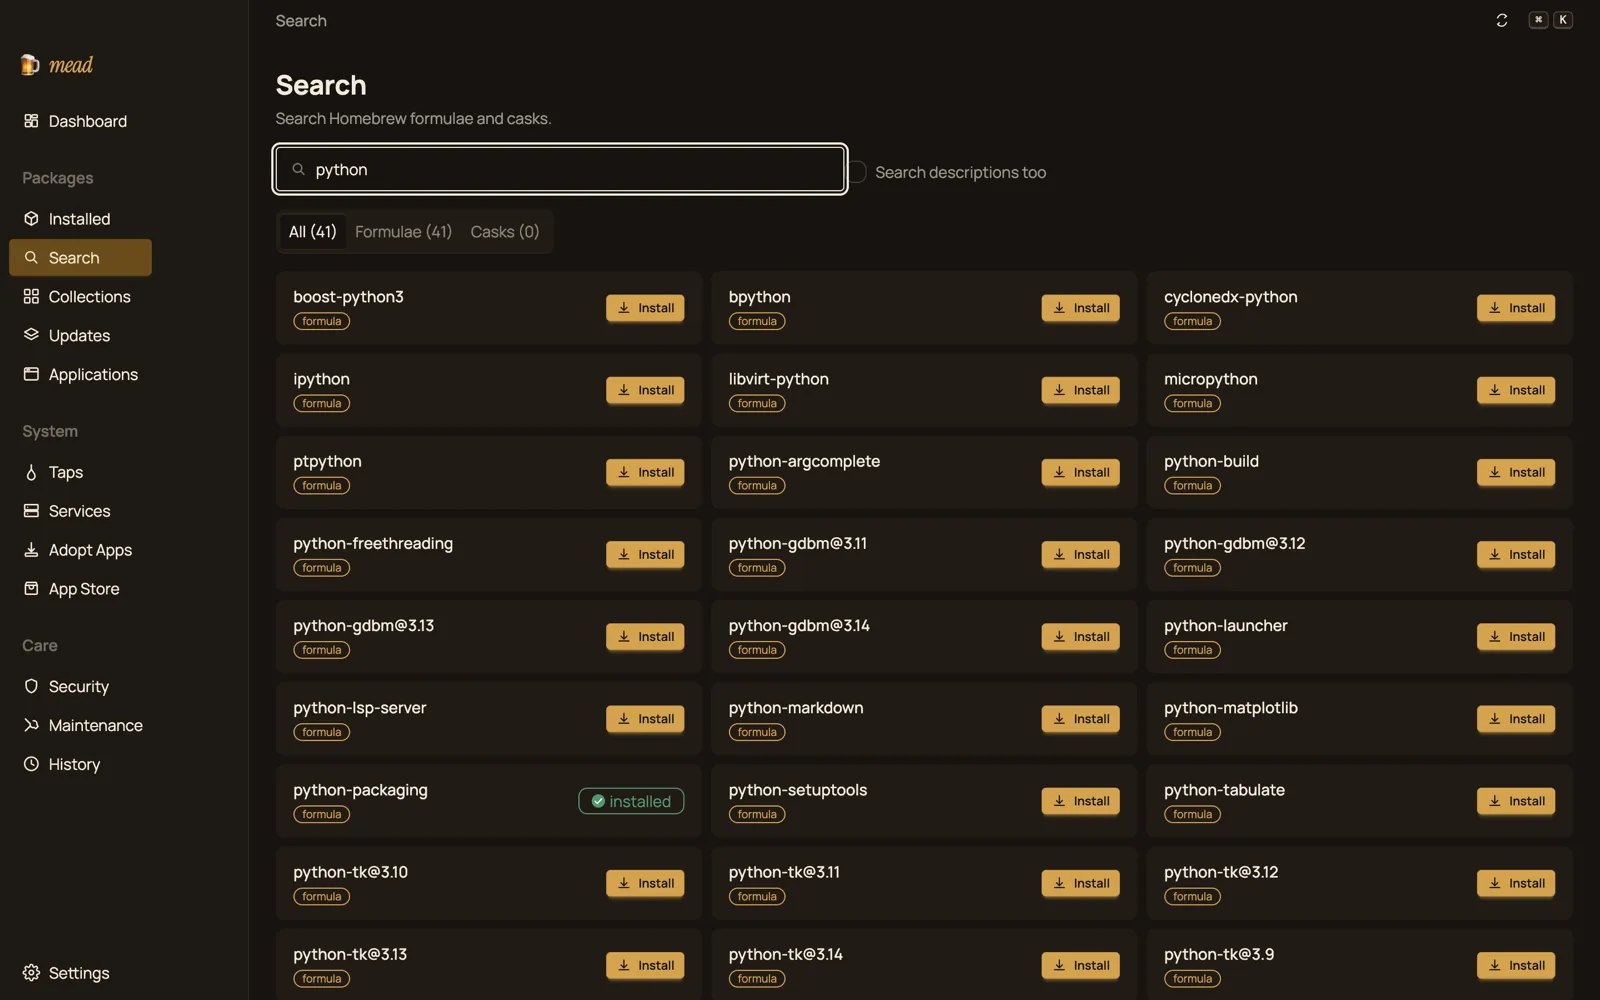This screenshot has width=1600, height=1000.
Task: Install python-freethreading
Action: (x=645, y=554)
